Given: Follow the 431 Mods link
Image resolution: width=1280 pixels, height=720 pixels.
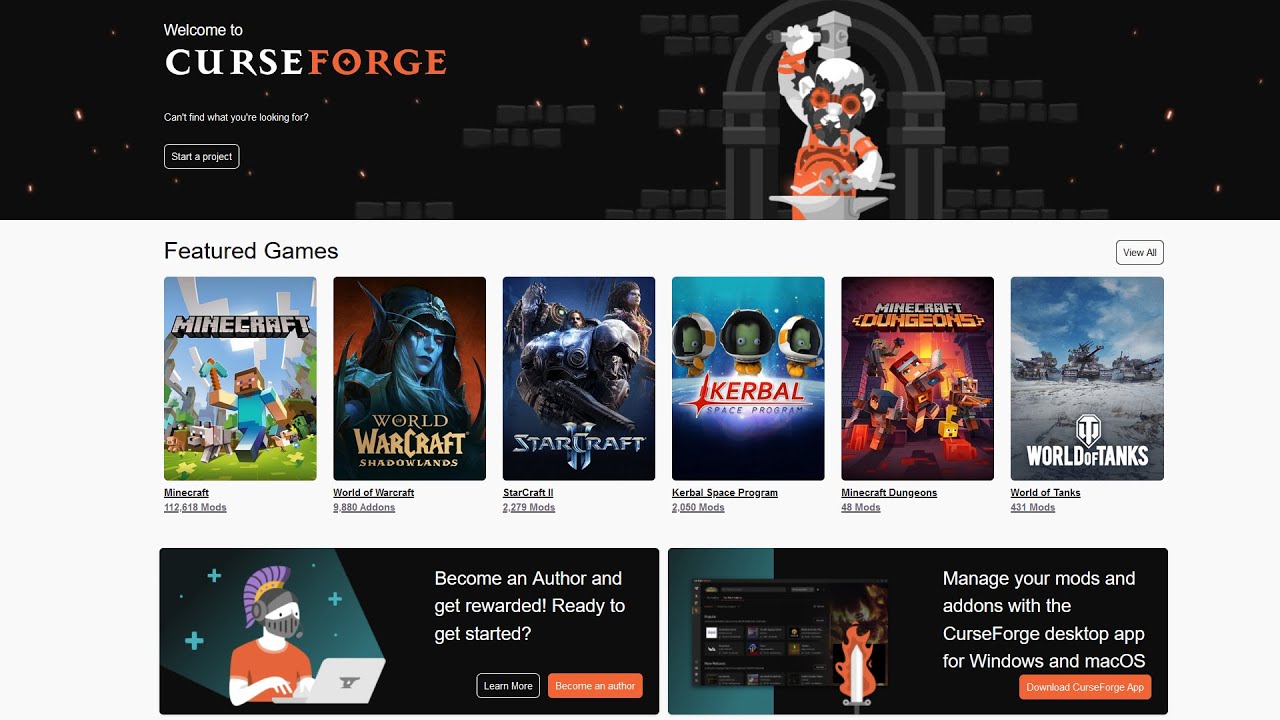Looking at the screenshot, I should pos(1033,508).
